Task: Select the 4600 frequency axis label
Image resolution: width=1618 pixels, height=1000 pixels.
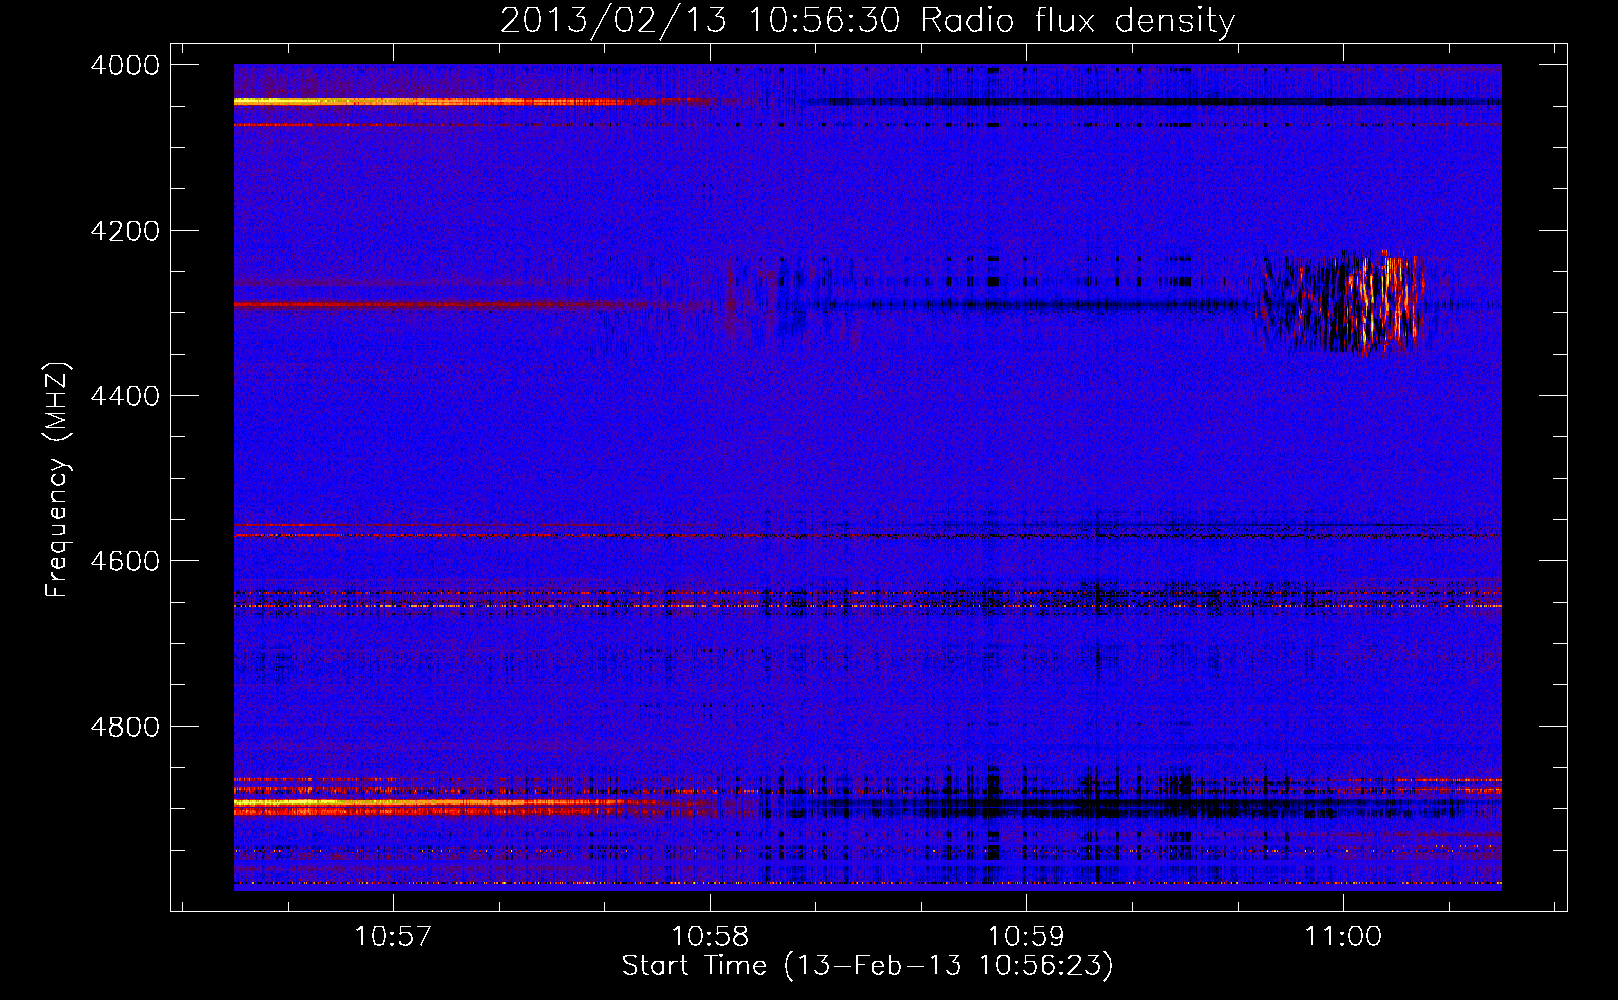Action: 125,561
